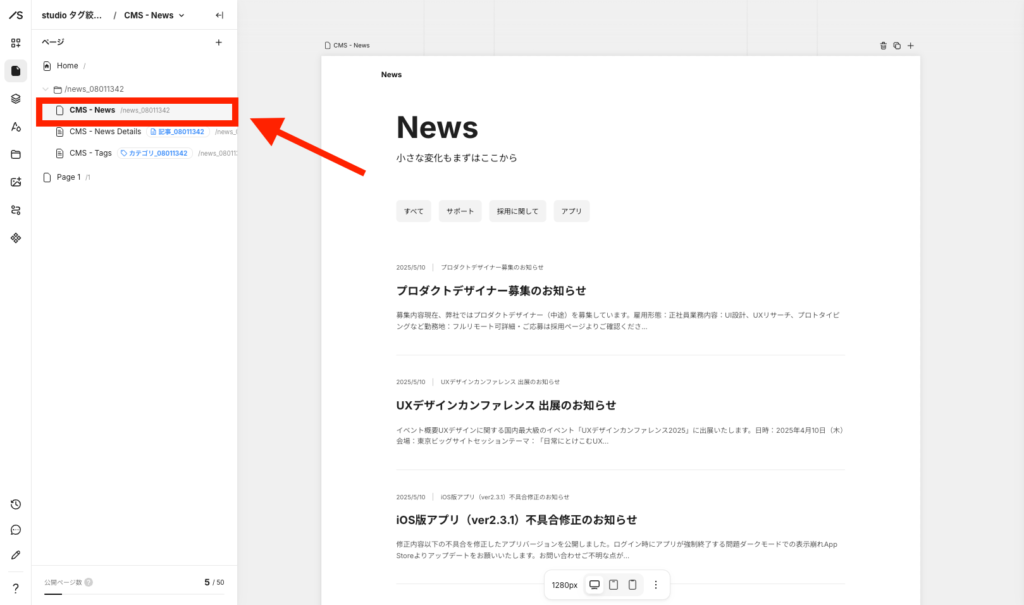Image resolution: width=1024 pixels, height=605 pixels.
Task: Select the 採用に関して filter tab
Action: [517, 211]
